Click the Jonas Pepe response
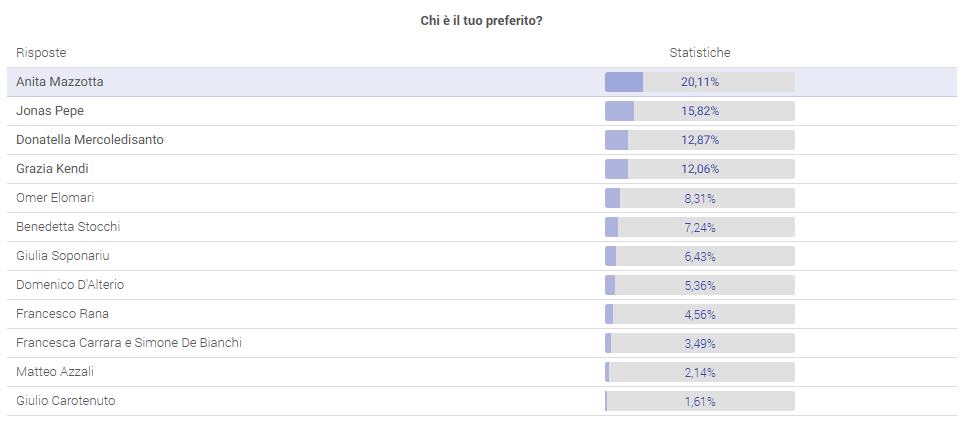Image resolution: width=965 pixels, height=426 pixels. click(x=50, y=111)
